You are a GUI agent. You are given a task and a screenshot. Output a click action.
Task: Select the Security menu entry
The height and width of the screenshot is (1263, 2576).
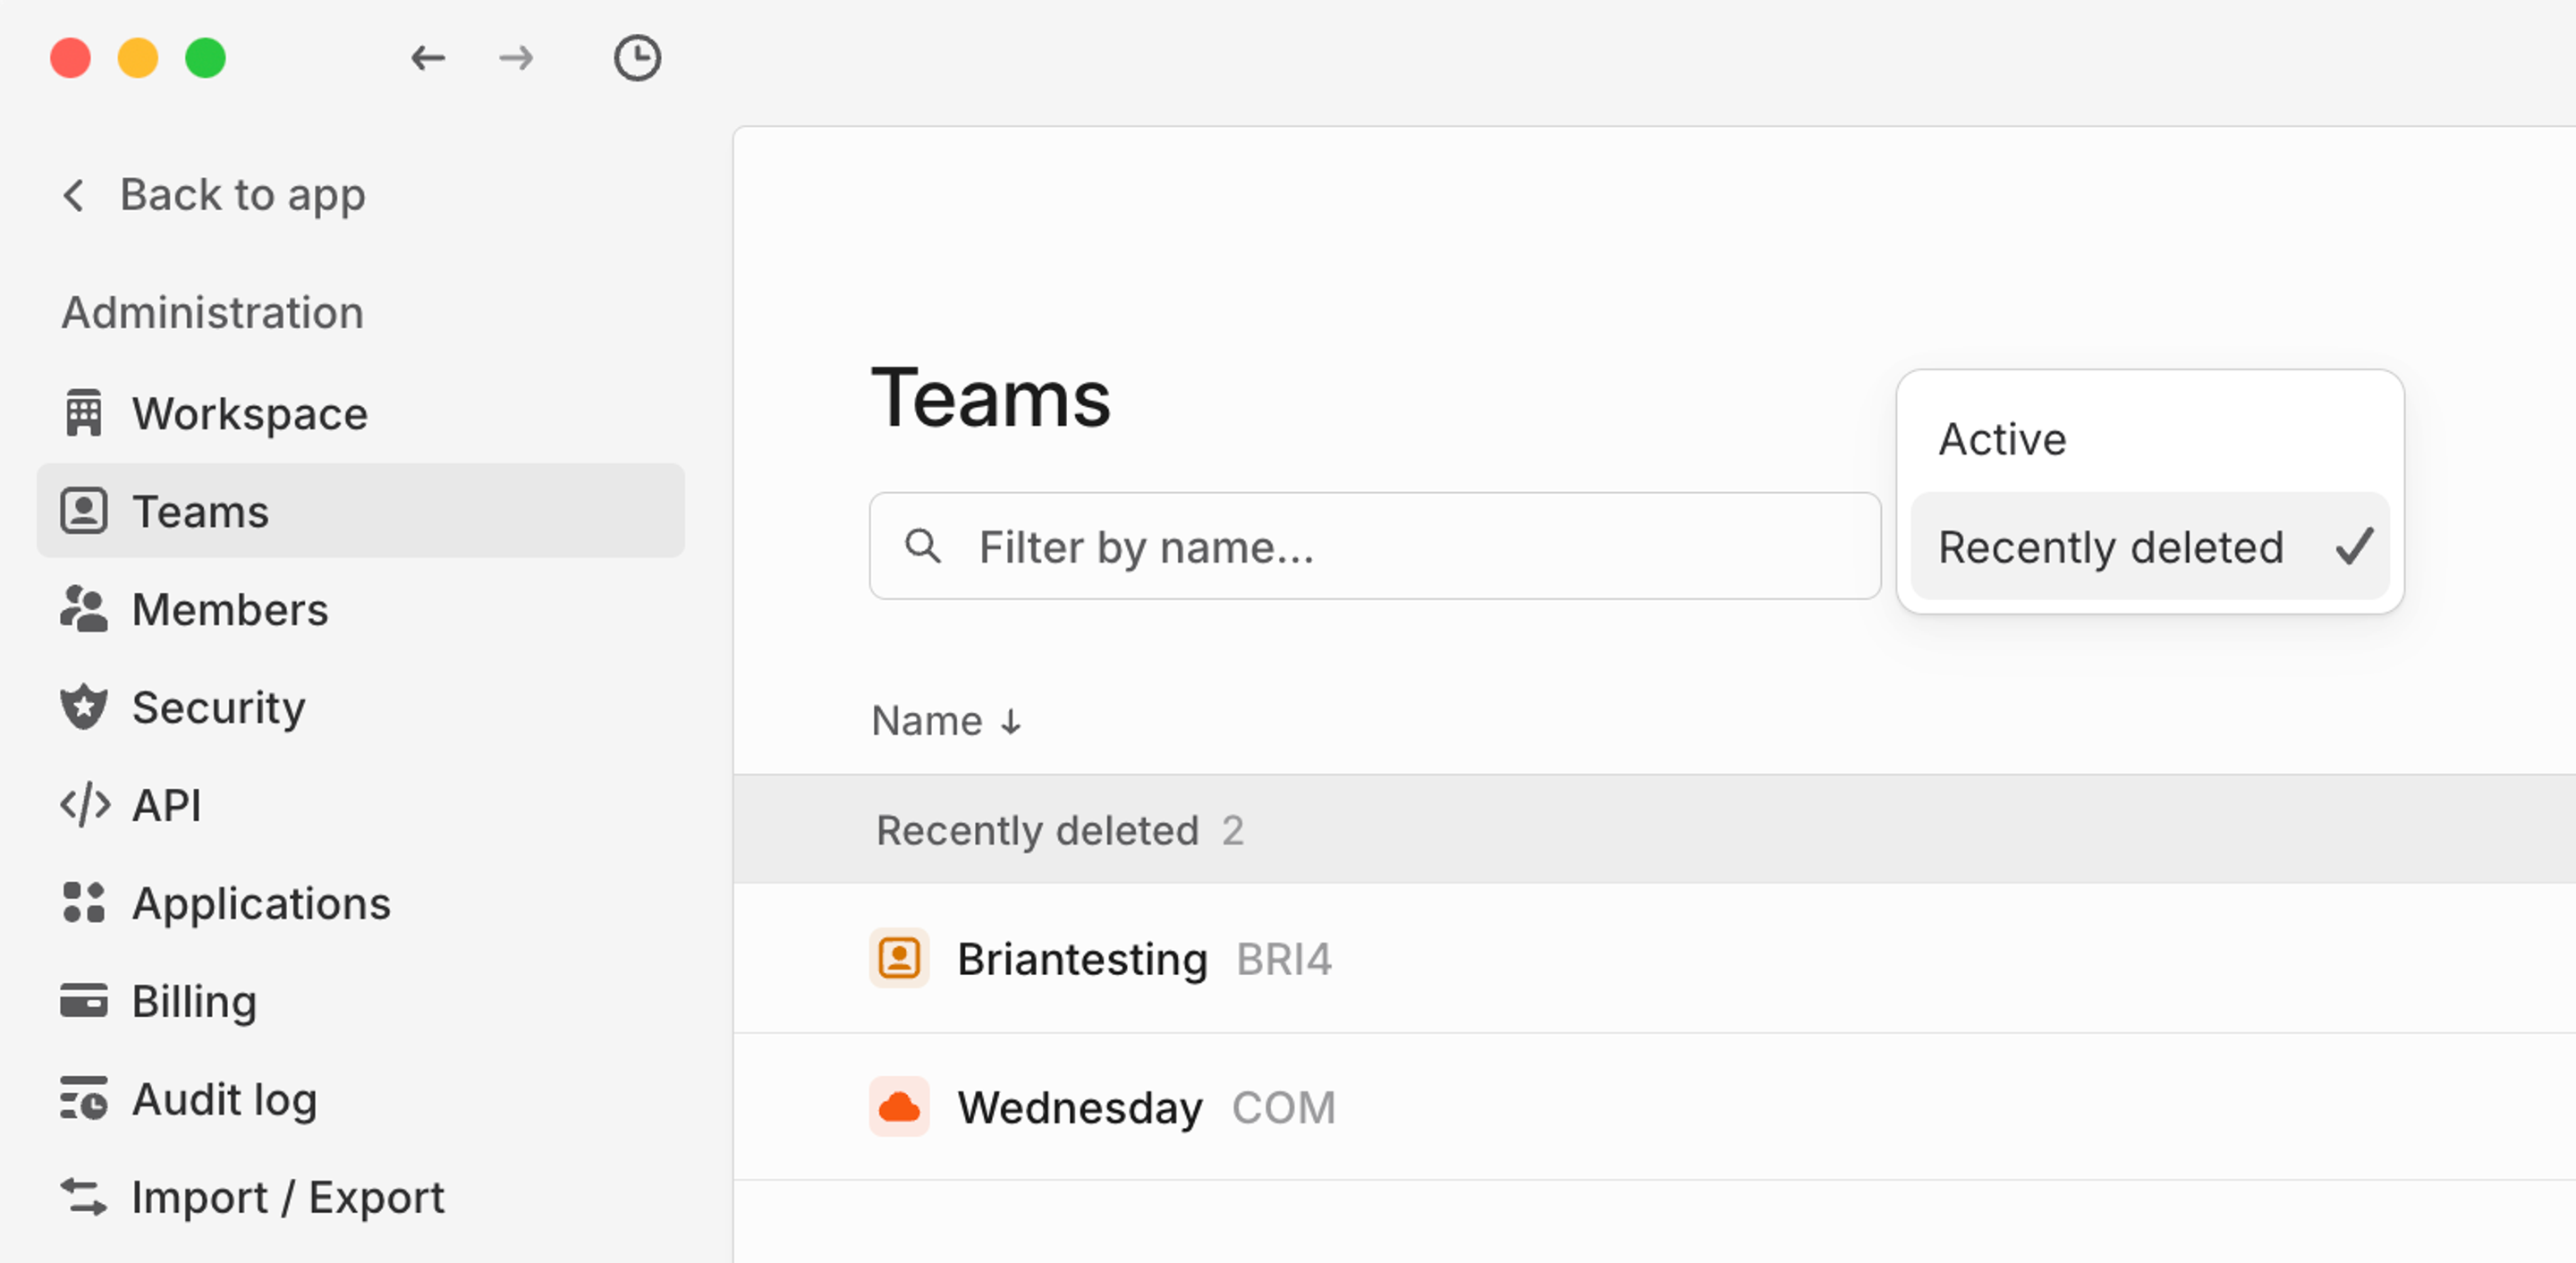coord(219,707)
